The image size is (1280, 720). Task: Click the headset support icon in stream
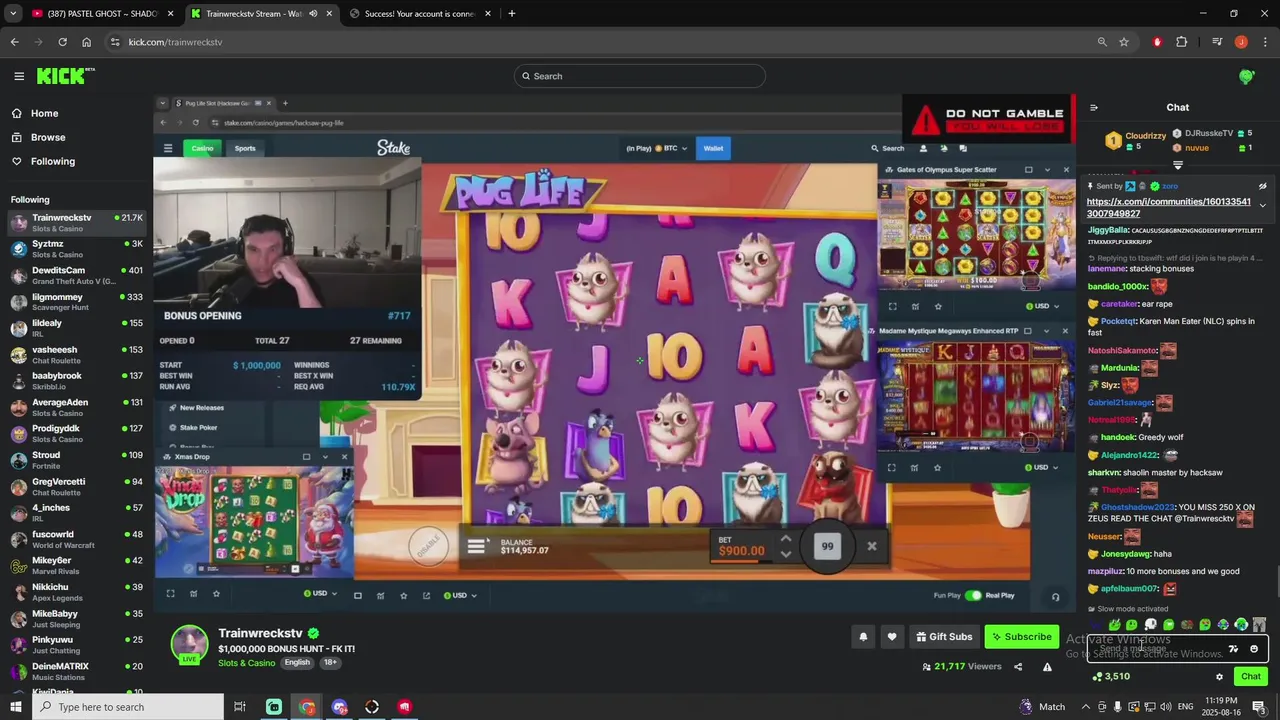tap(1055, 597)
